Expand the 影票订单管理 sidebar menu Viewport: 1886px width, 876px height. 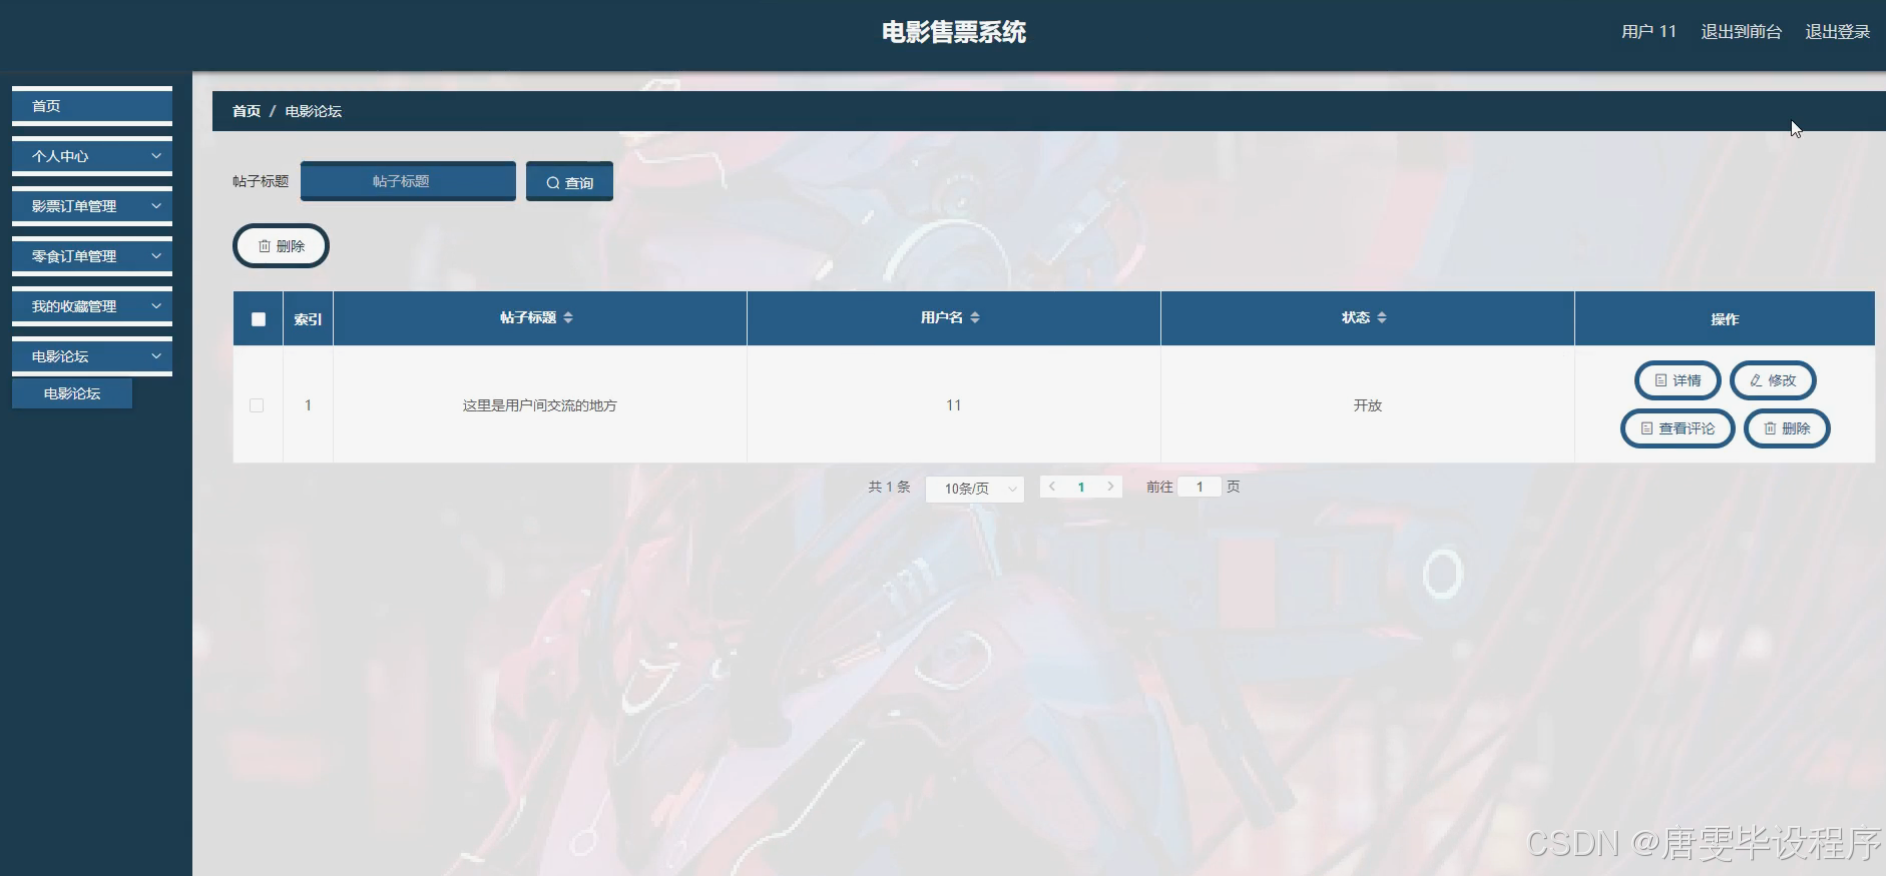tap(92, 206)
